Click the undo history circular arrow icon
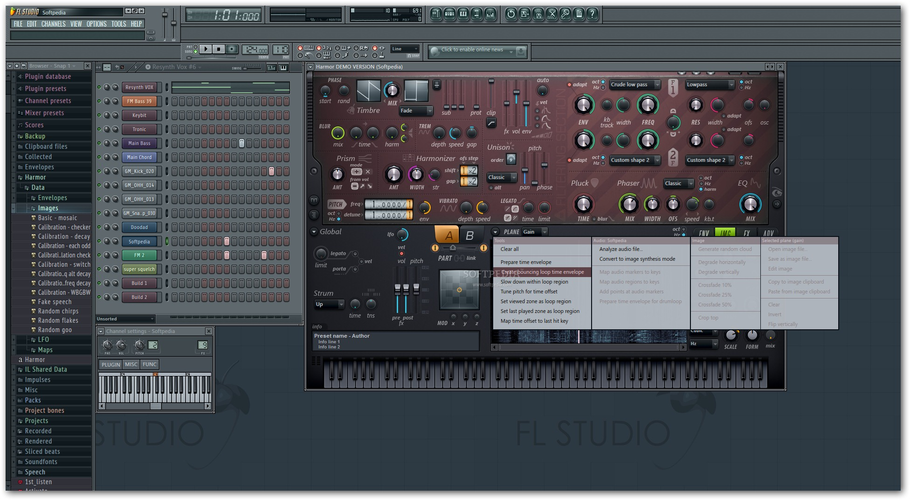The image size is (910, 500). click(x=511, y=14)
